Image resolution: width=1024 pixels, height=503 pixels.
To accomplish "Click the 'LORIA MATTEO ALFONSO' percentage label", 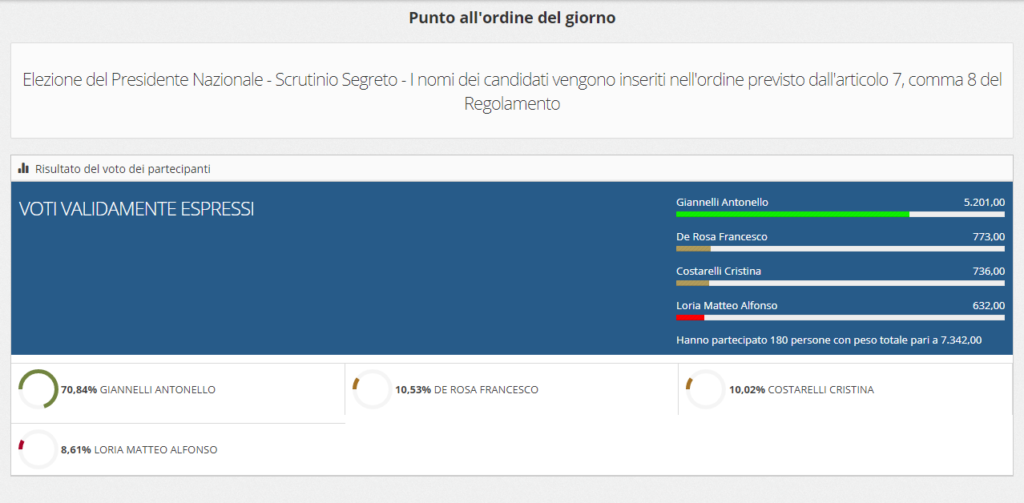I will (139, 451).
